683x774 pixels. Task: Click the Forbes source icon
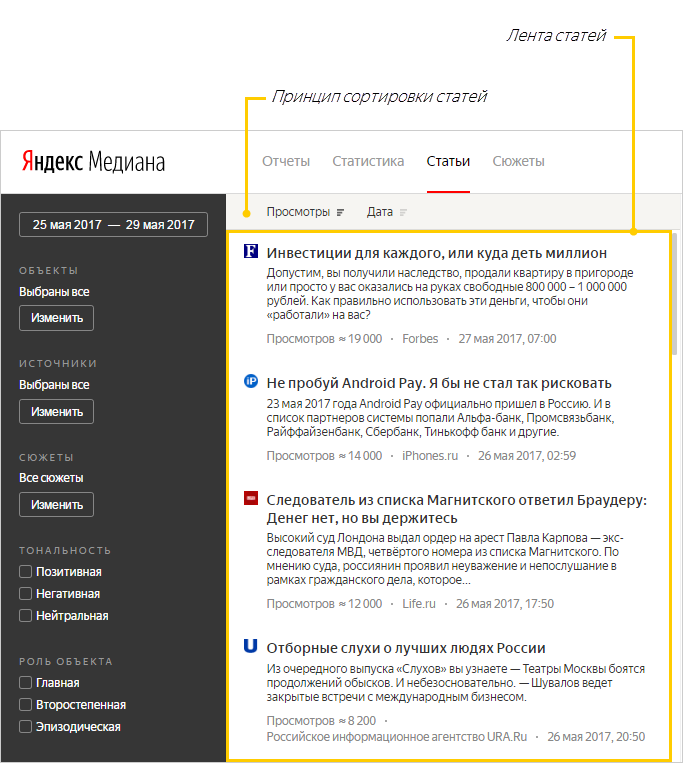[x=251, y=251]
